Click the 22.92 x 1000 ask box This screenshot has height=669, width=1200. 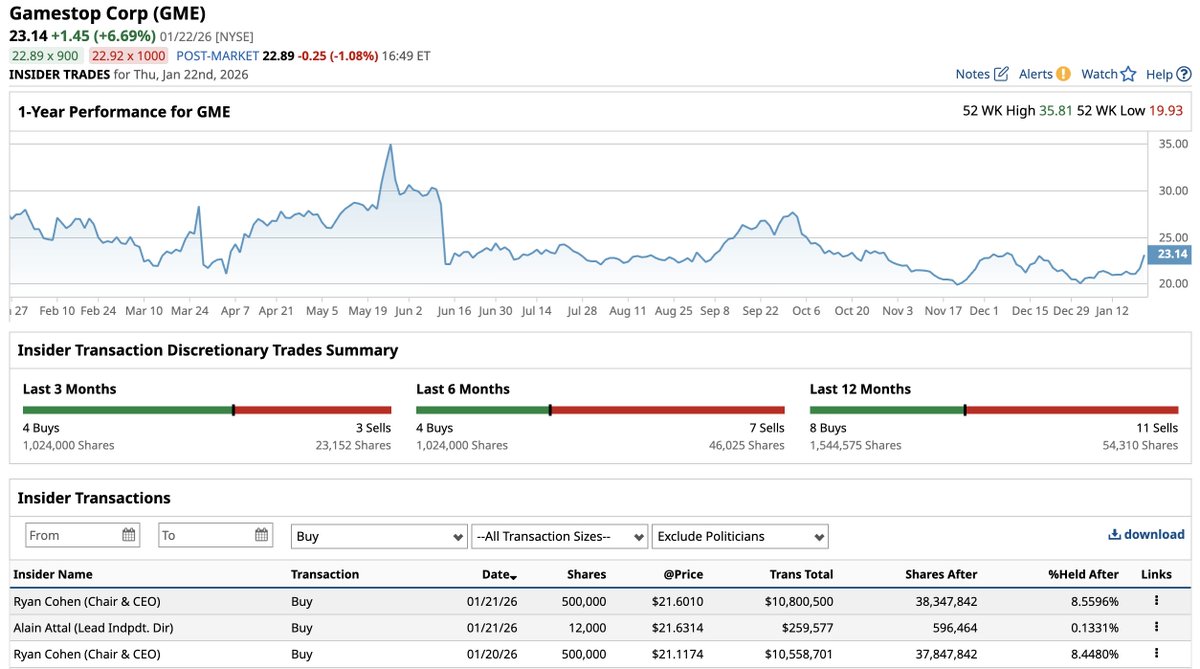pos(129,56)
